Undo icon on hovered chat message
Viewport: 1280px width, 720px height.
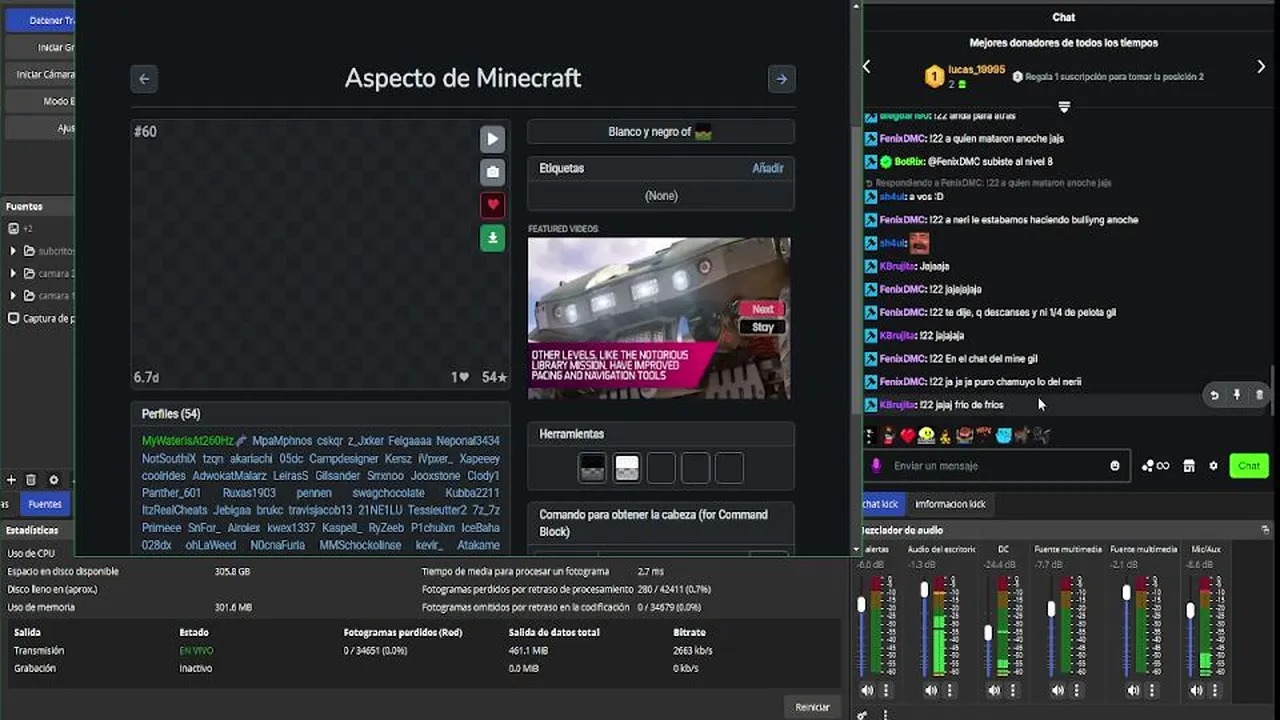pyautogui.click(x=1214, y=395)
